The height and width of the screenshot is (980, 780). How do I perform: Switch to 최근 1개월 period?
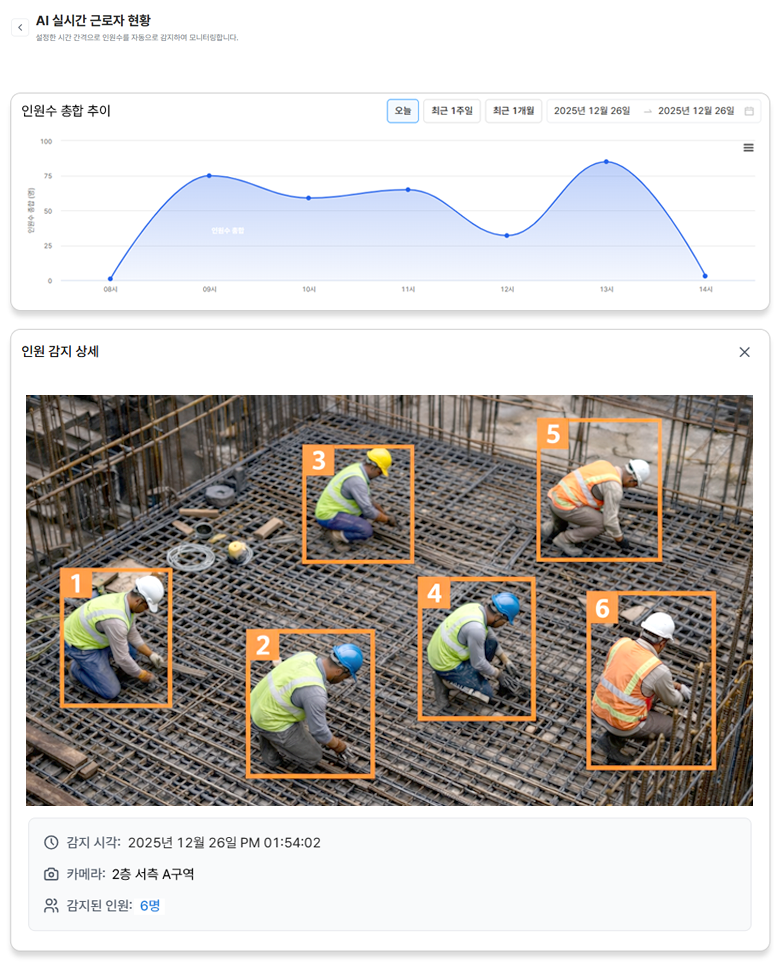pos(513,111)
